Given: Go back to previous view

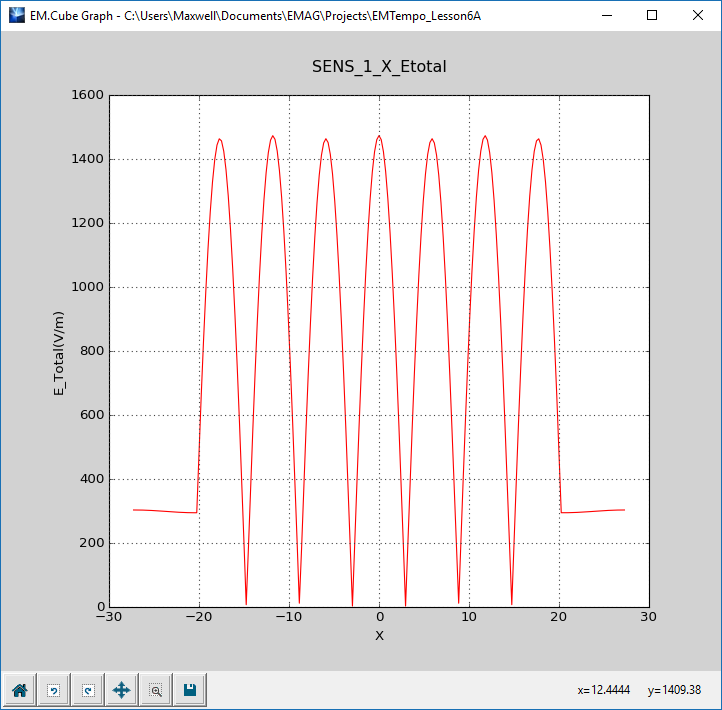Looking at the screenshot, I should [x=53, y=689].
